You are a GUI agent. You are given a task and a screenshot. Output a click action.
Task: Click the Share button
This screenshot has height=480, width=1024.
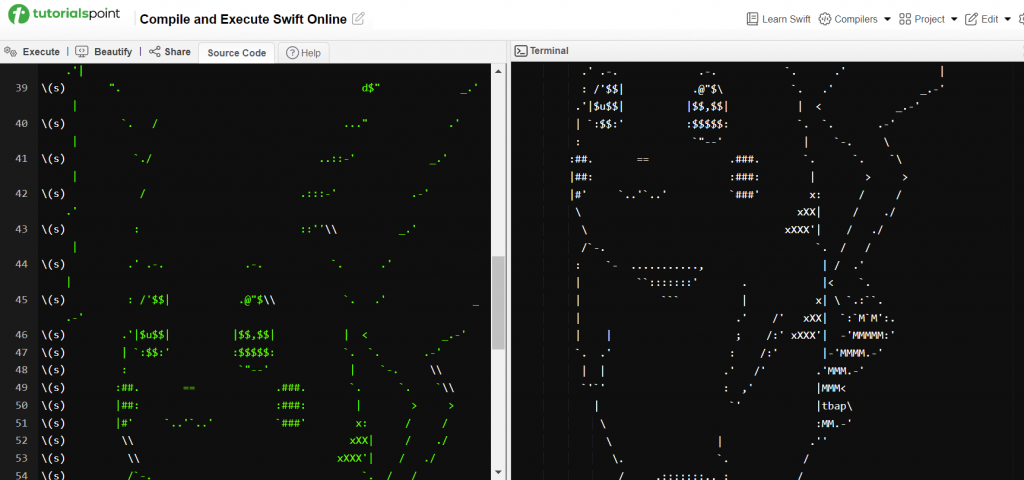170,52
